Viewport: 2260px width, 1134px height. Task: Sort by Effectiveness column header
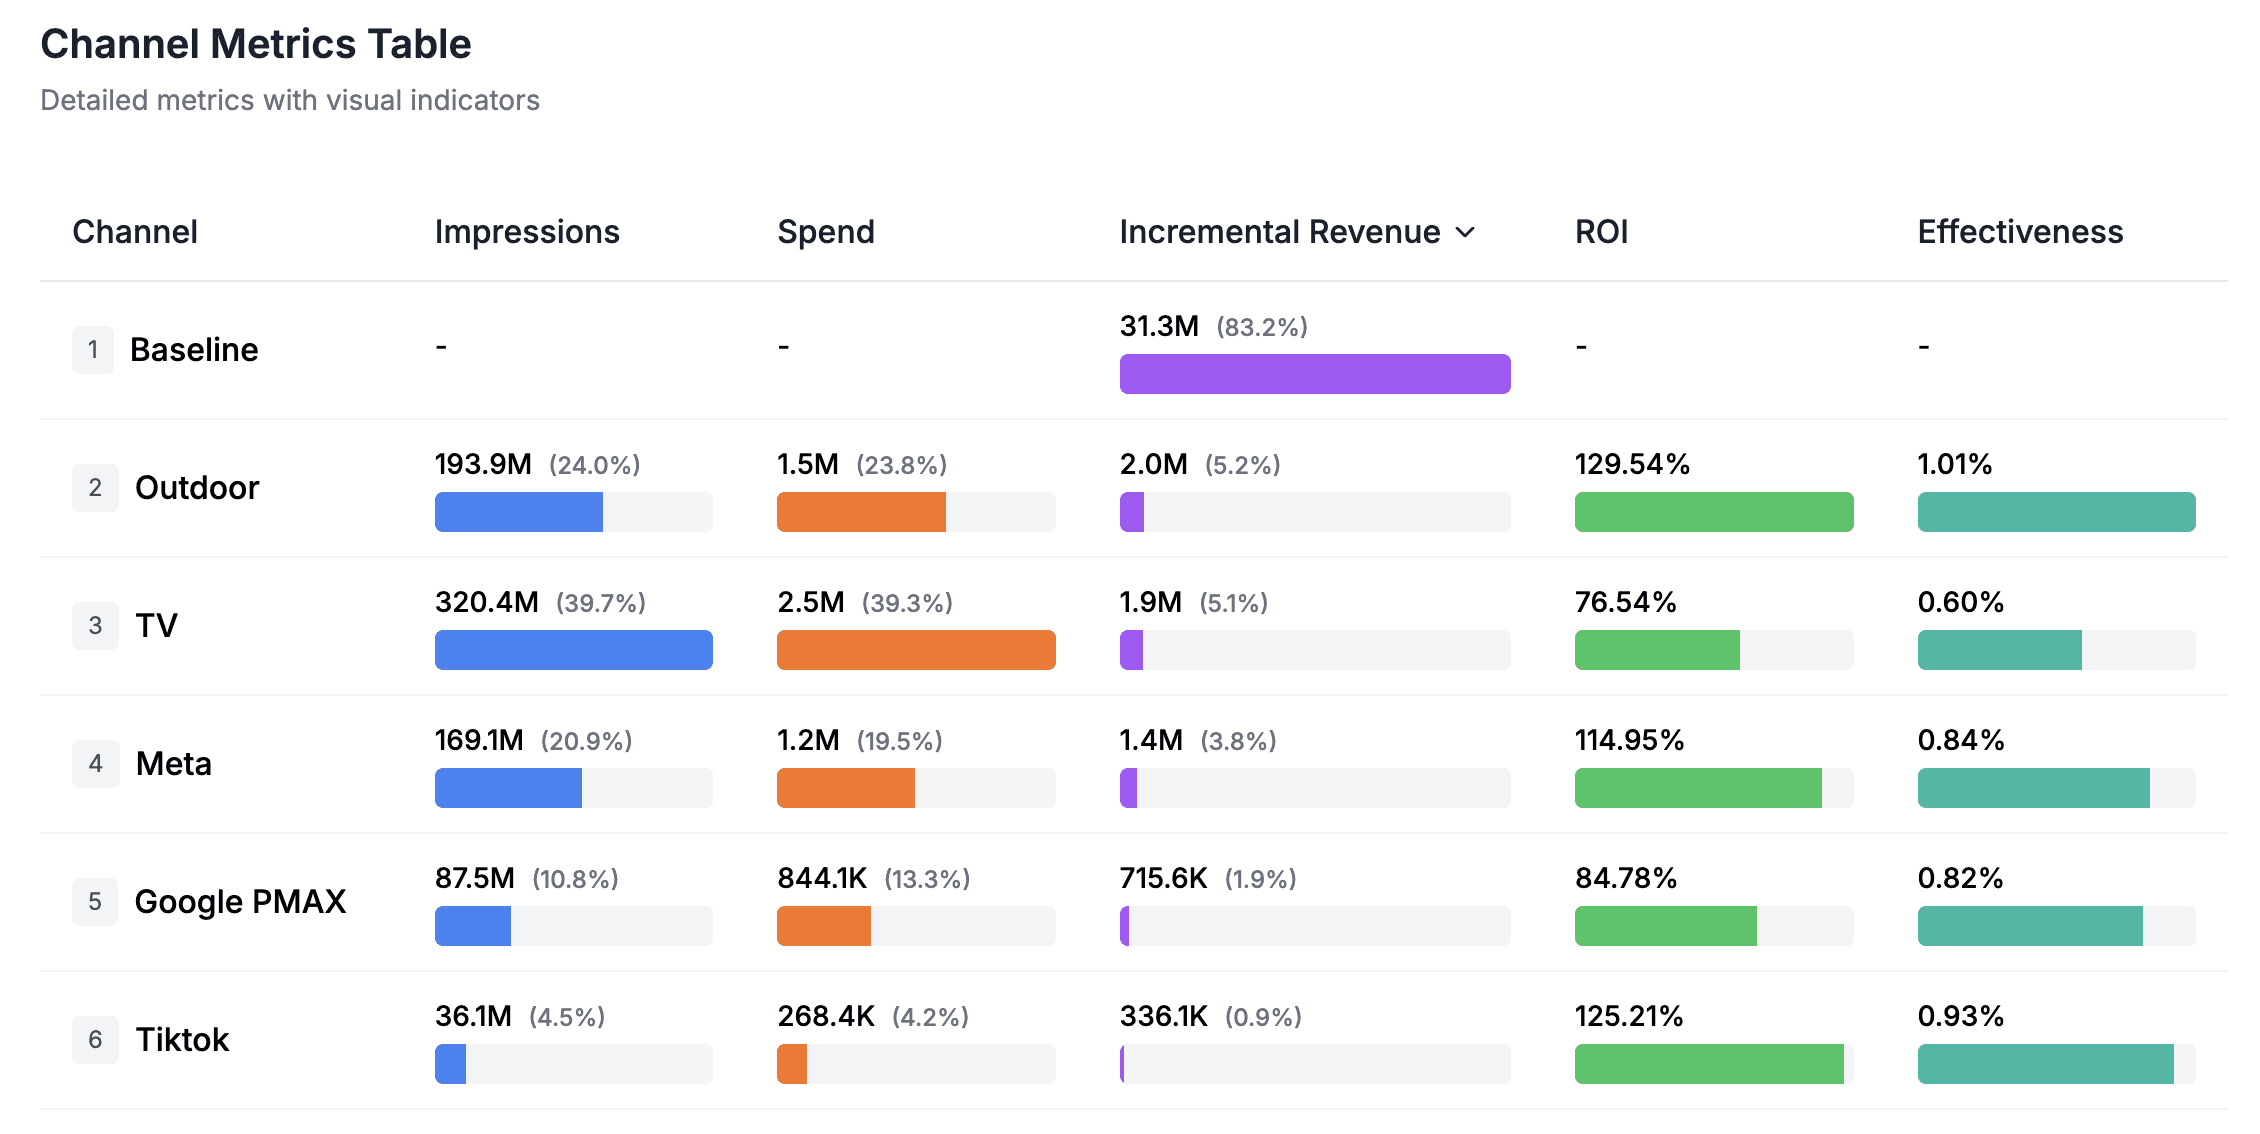pyautogui.click(x=2019, y=232)
